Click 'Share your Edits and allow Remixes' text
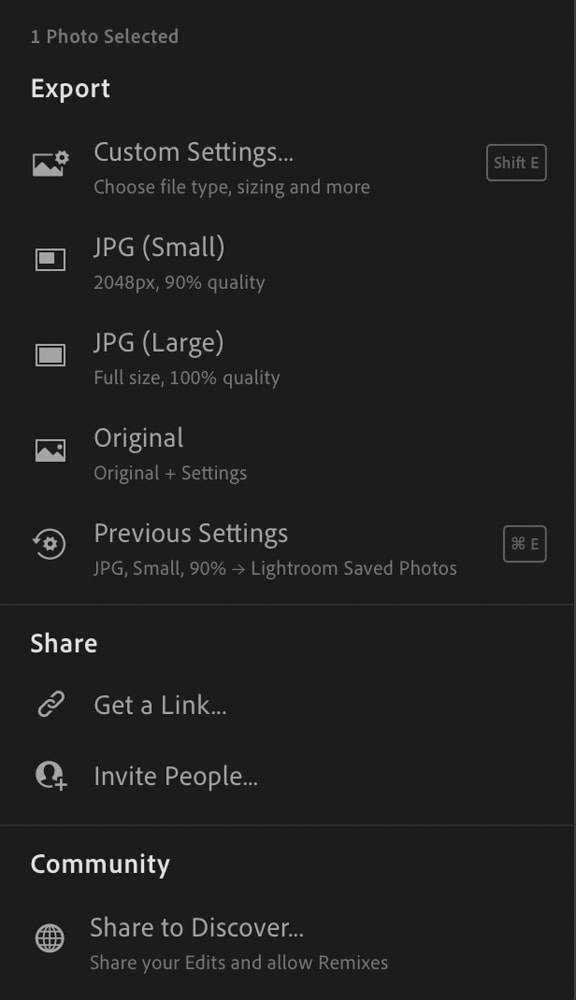The height and width of the screenshot is (1000, 576). [x=239, y=962]
